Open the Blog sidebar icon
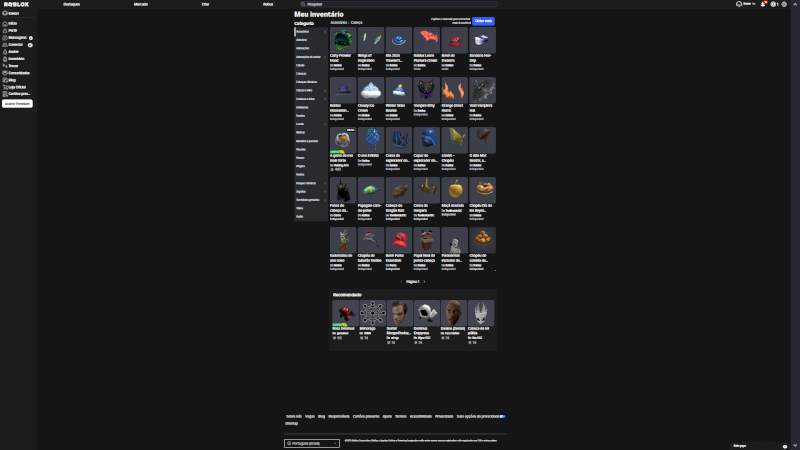This screenshot has width=800, height=450. [x=5, y=80]
